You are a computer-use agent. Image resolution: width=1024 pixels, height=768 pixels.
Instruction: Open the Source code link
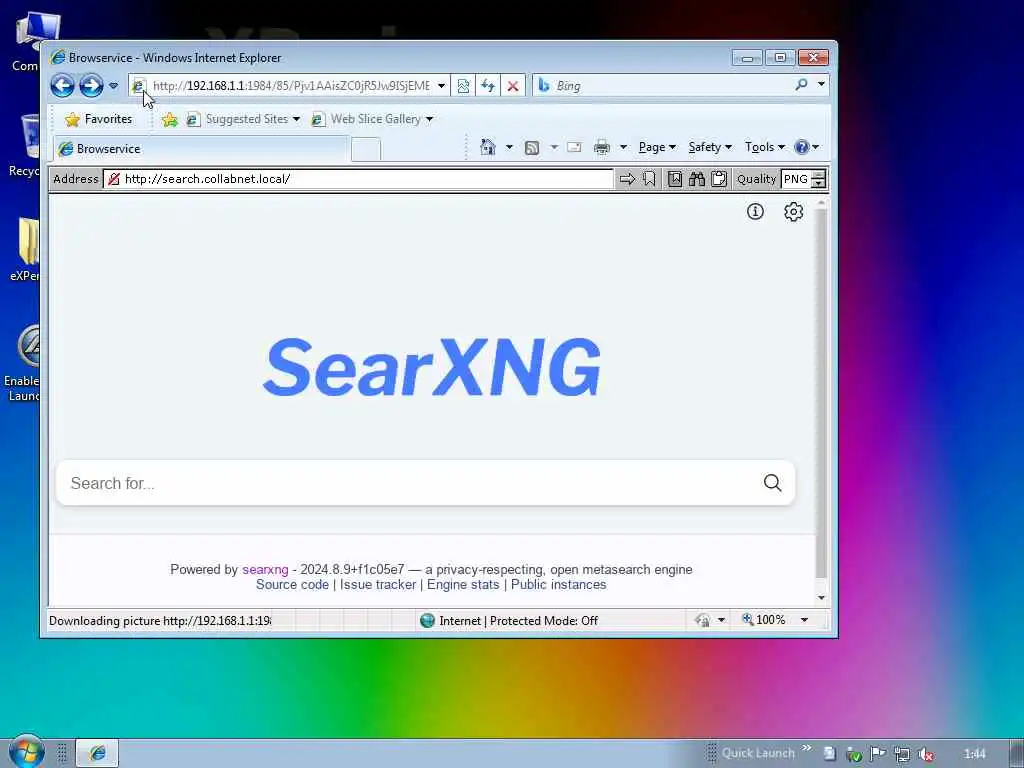point(293,584)
